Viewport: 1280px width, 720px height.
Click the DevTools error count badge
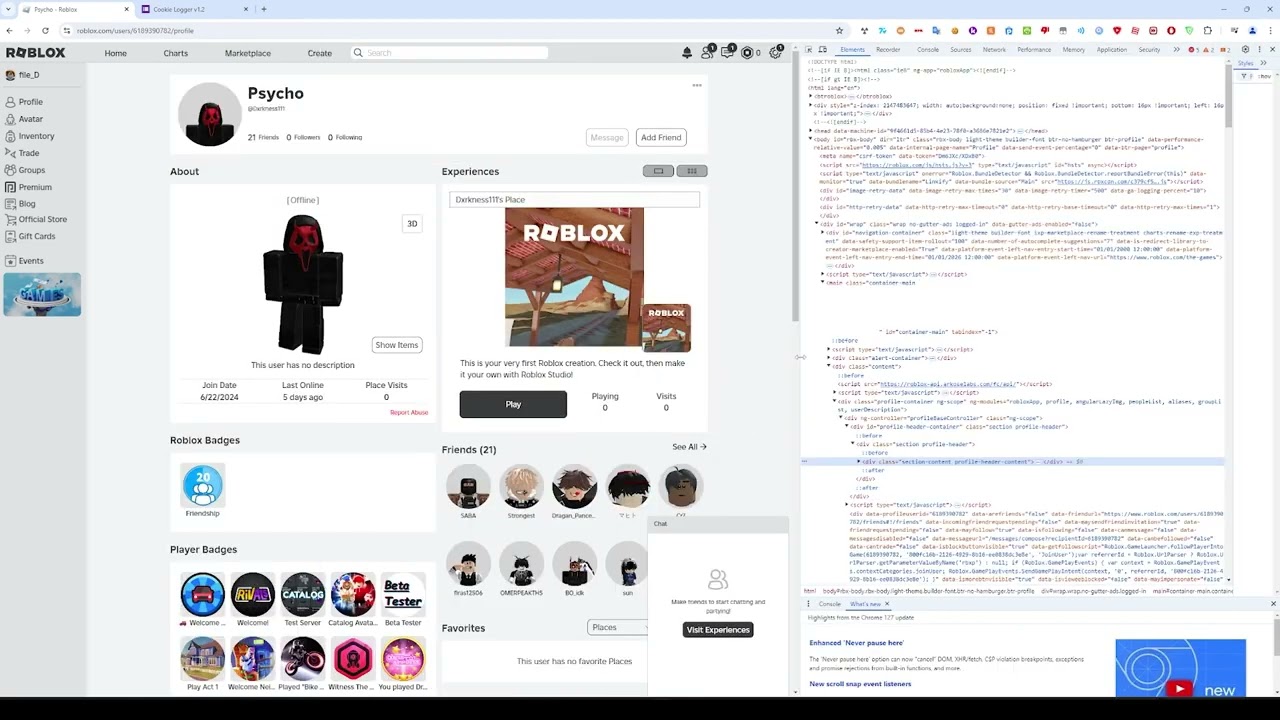pos(1194,49)
